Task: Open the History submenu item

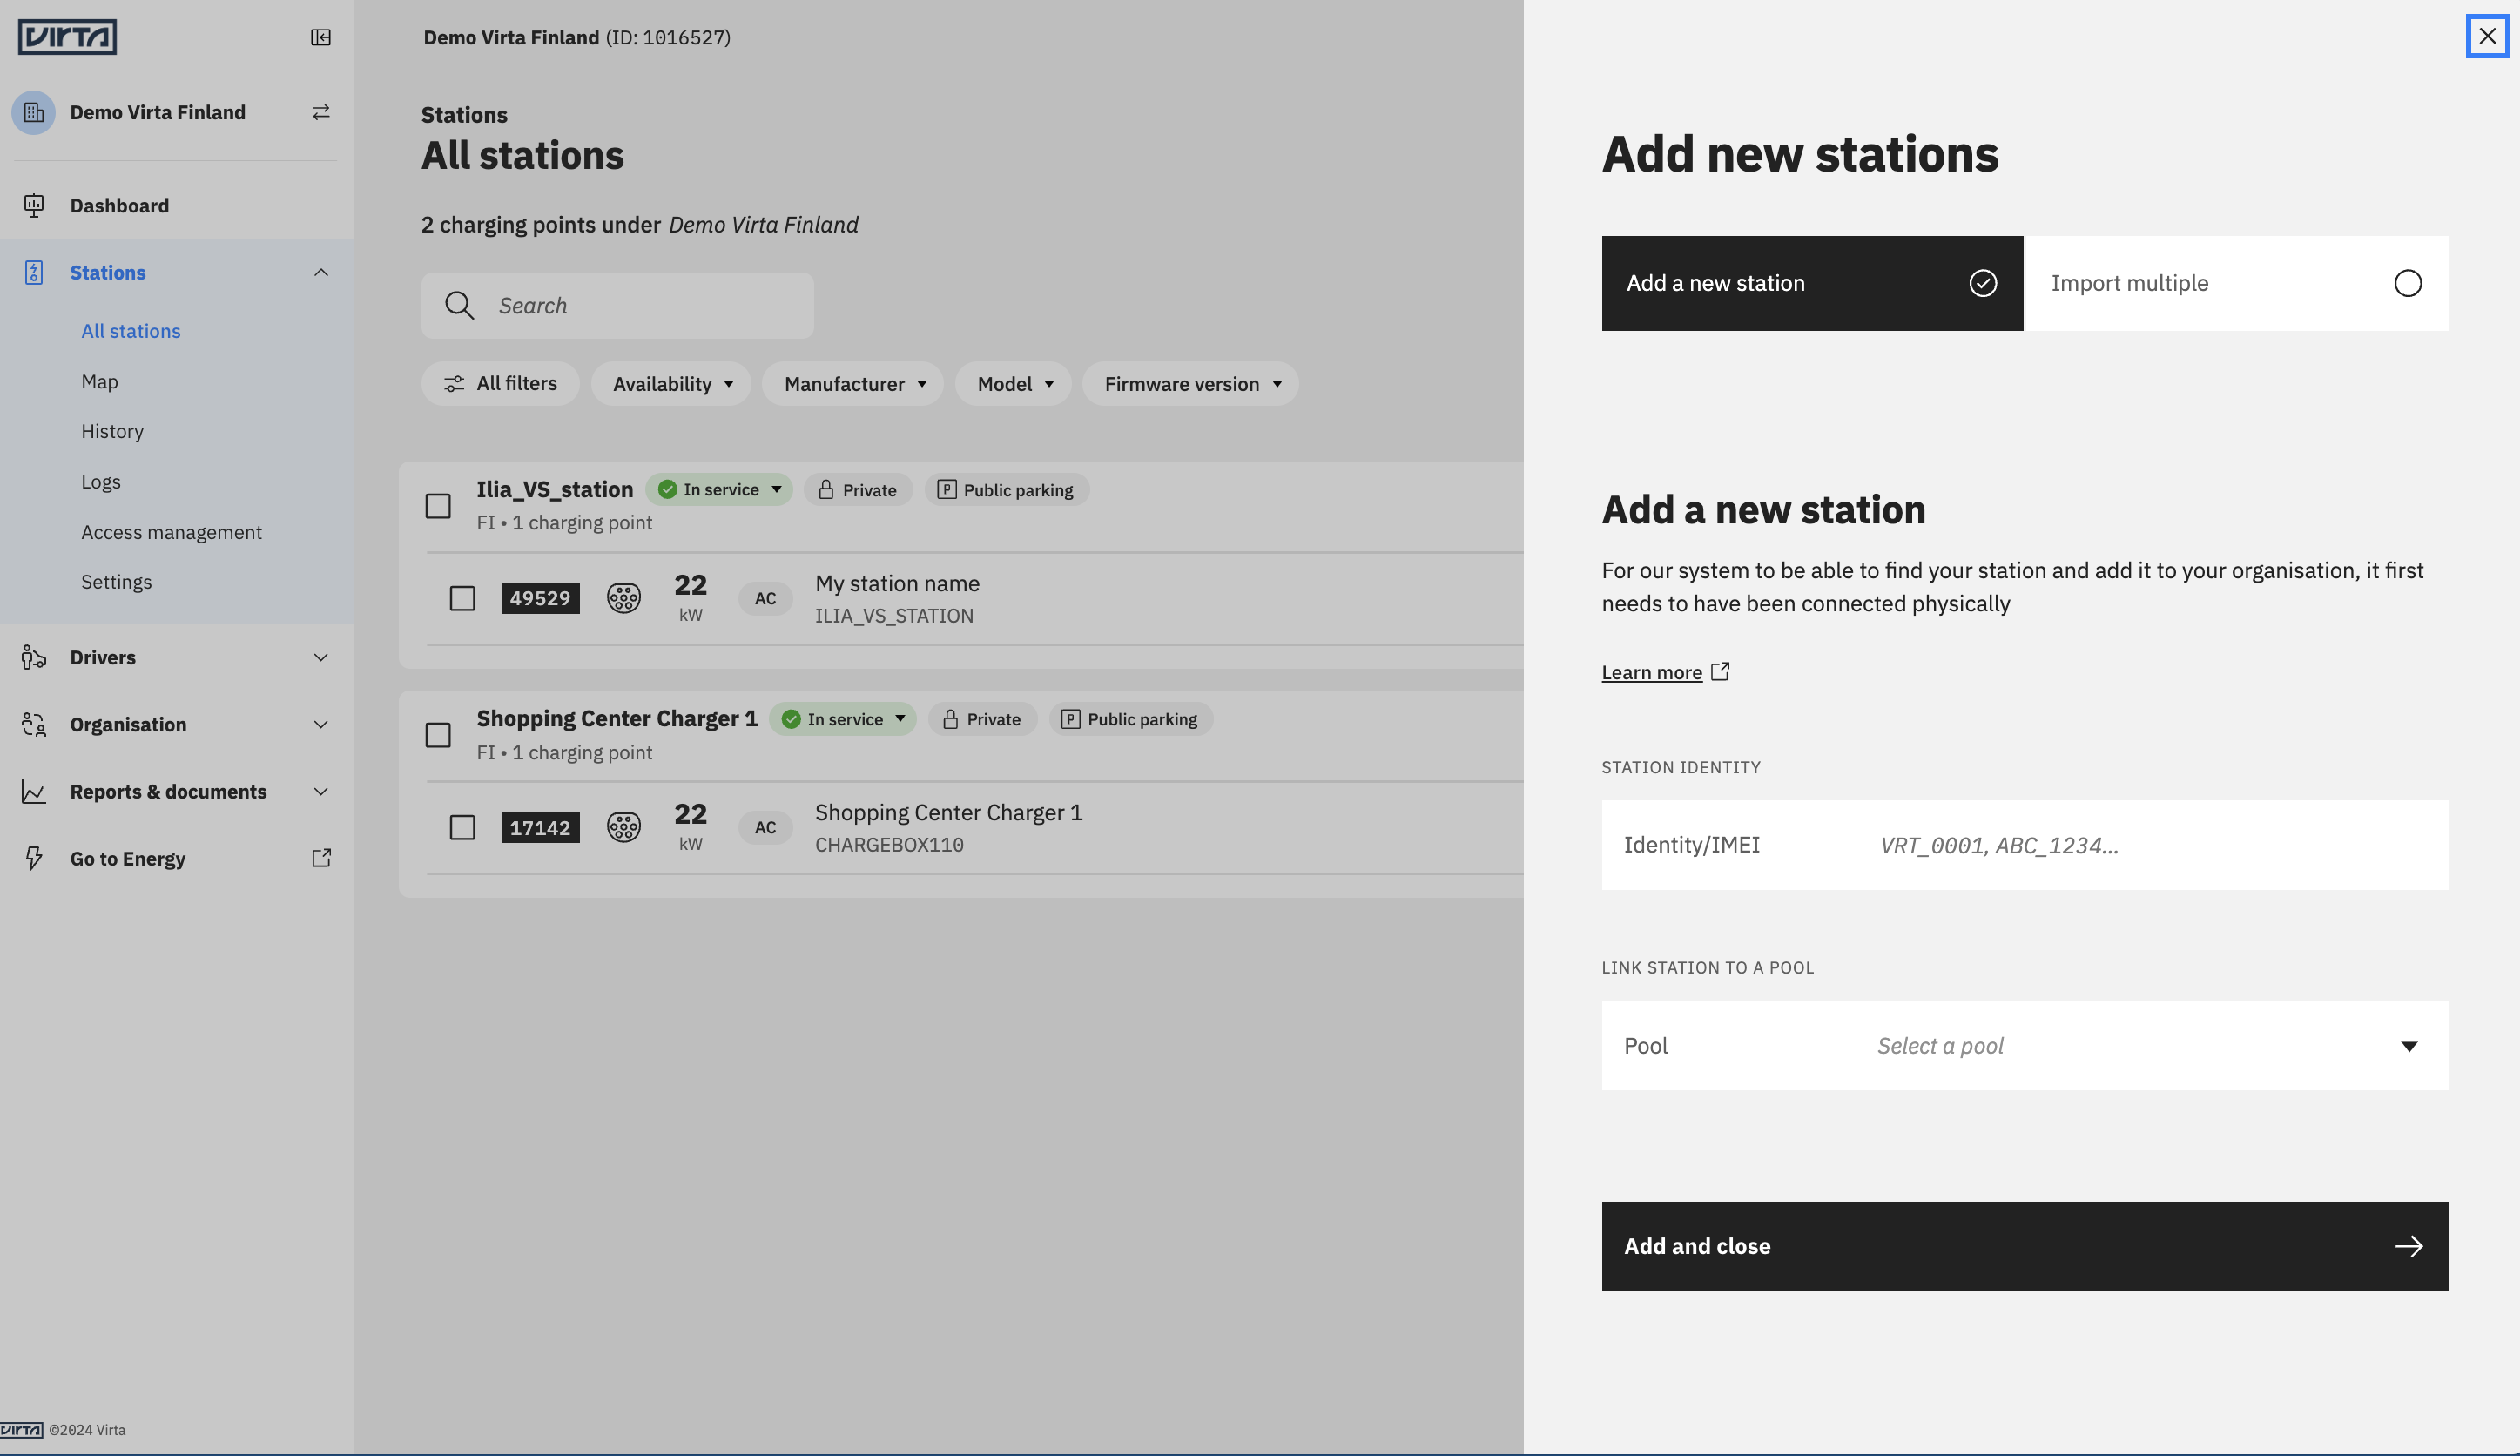Action: pos(112,431)
